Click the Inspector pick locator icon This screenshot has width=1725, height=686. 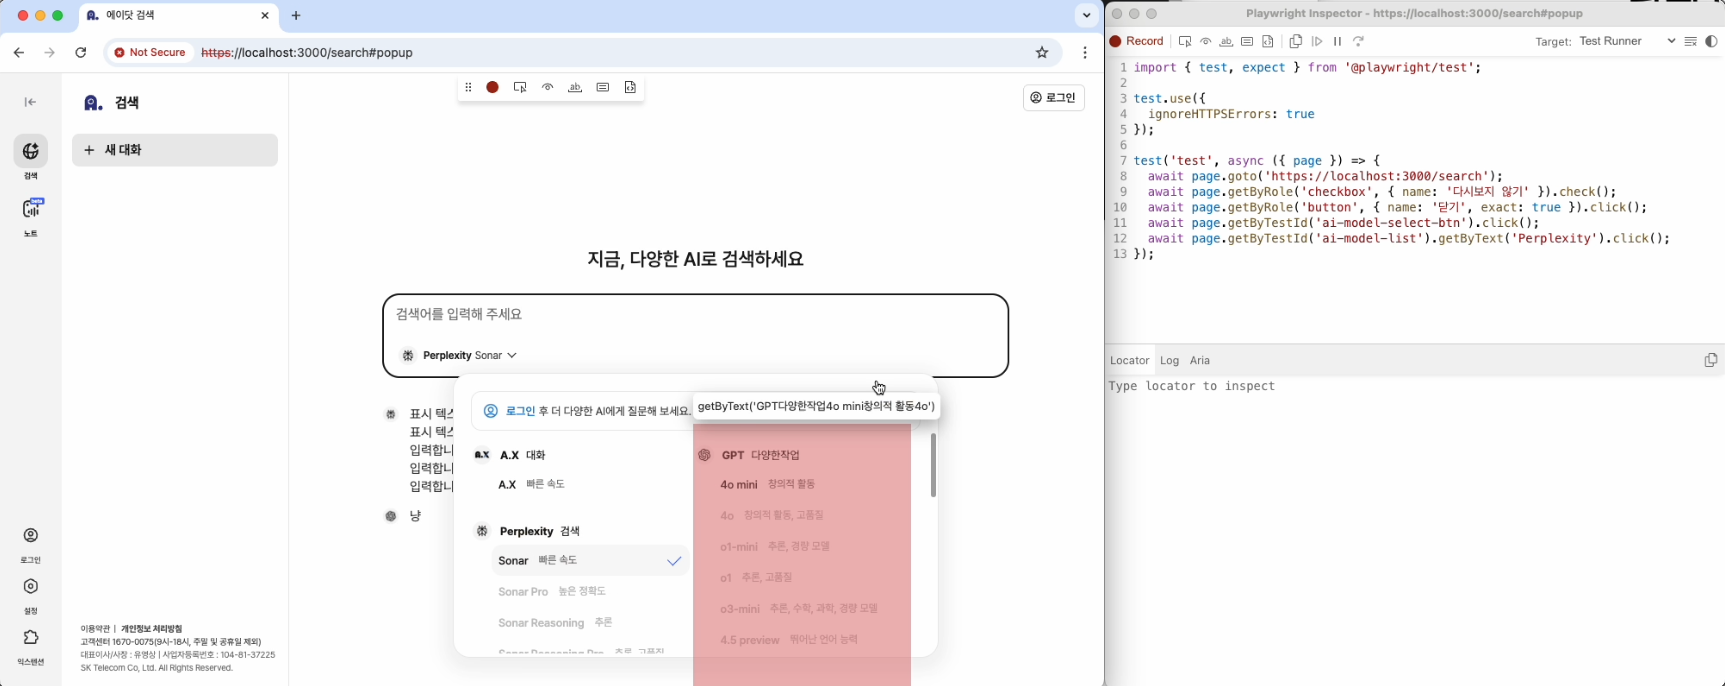pyautogui.click(x=1185, y=42)
